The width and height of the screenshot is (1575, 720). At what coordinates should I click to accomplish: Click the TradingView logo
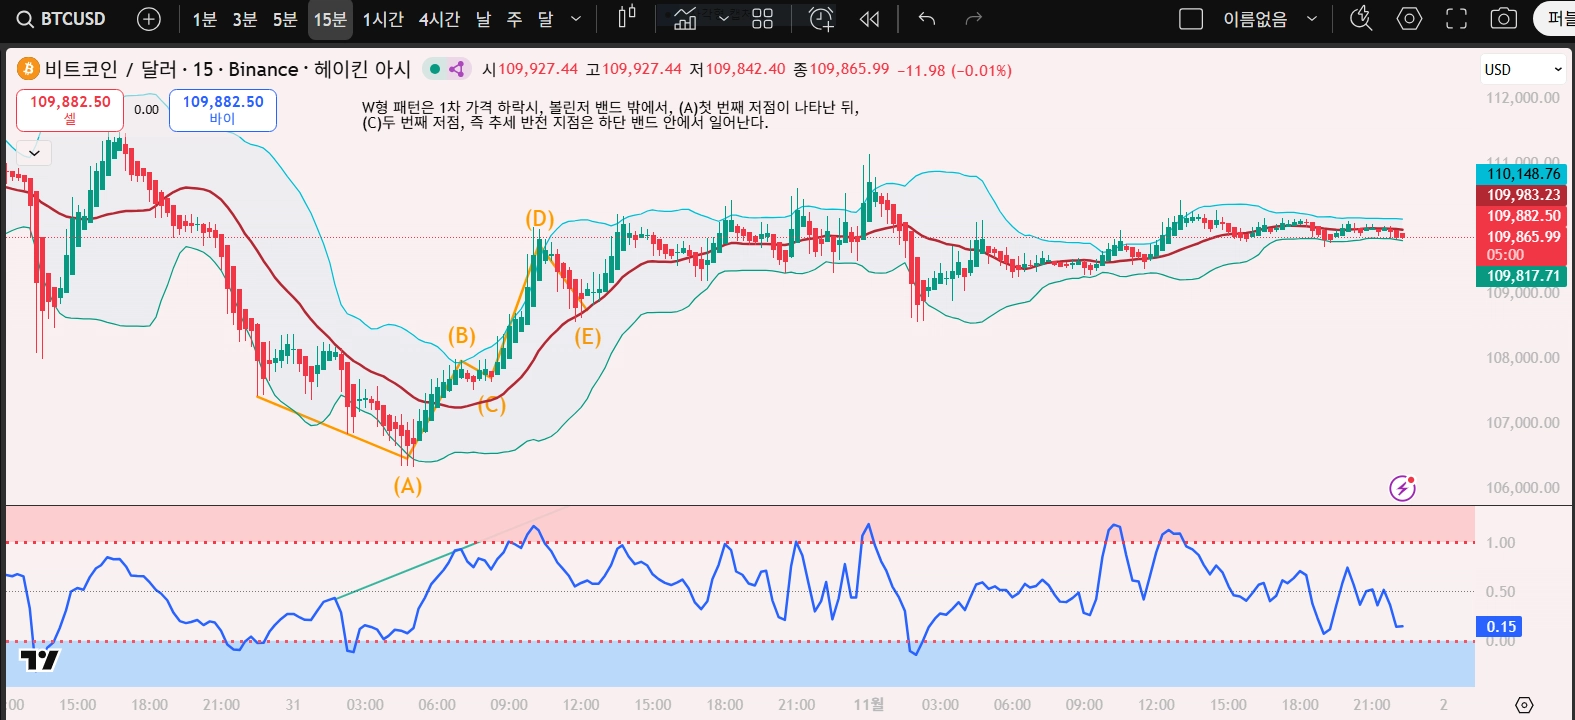click(x=40, y=659)
